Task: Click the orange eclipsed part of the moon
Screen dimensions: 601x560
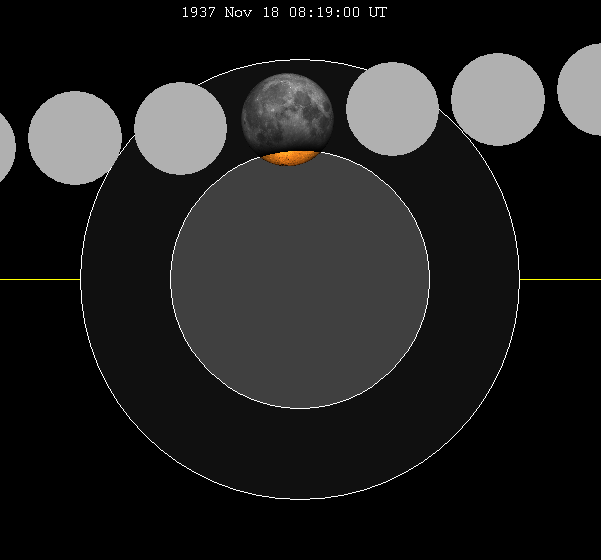Action: 290,158
